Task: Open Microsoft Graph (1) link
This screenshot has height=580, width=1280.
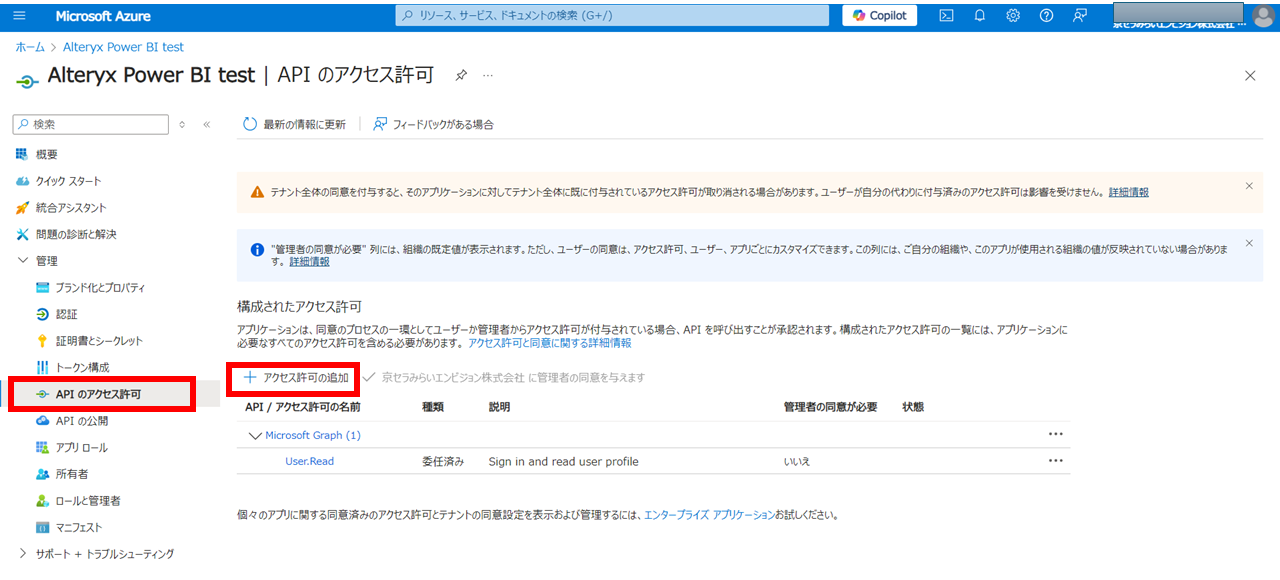Action: point(313,436)
